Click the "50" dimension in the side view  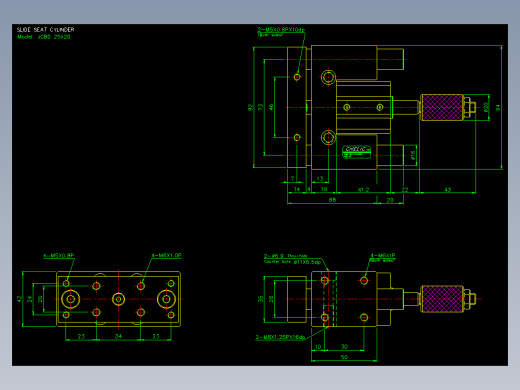pos(344,357)
